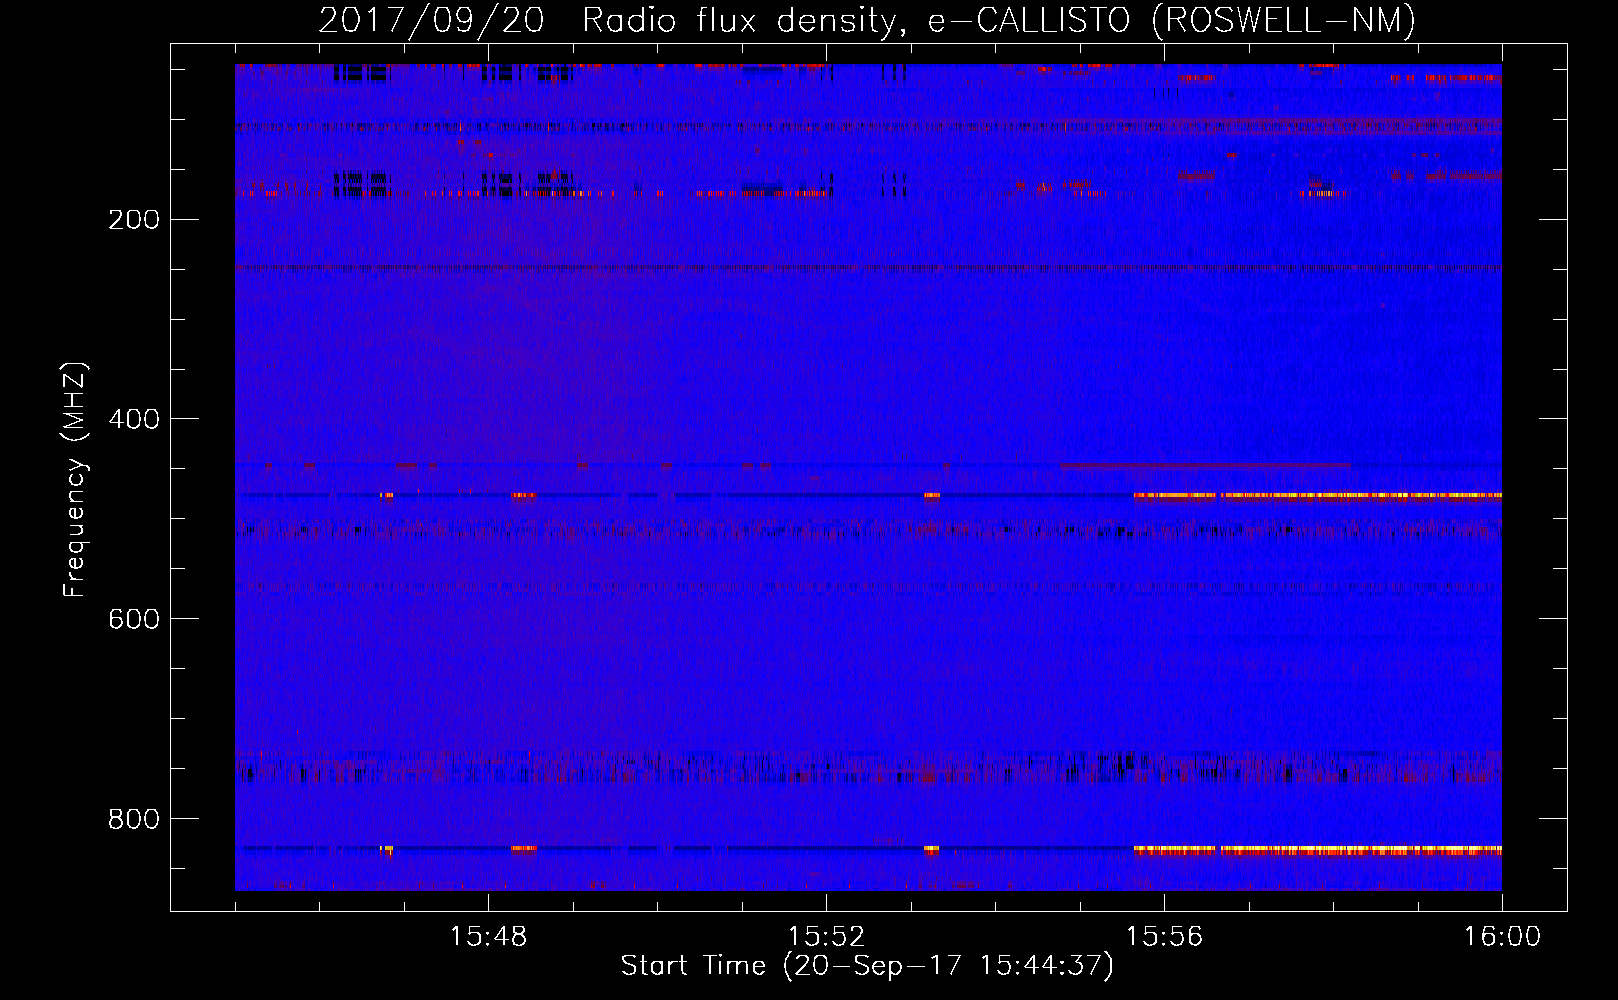Viewport: 1618px width, 1000px height.
Task: Click the 600 frequency tick label
Action: point(134,619)
